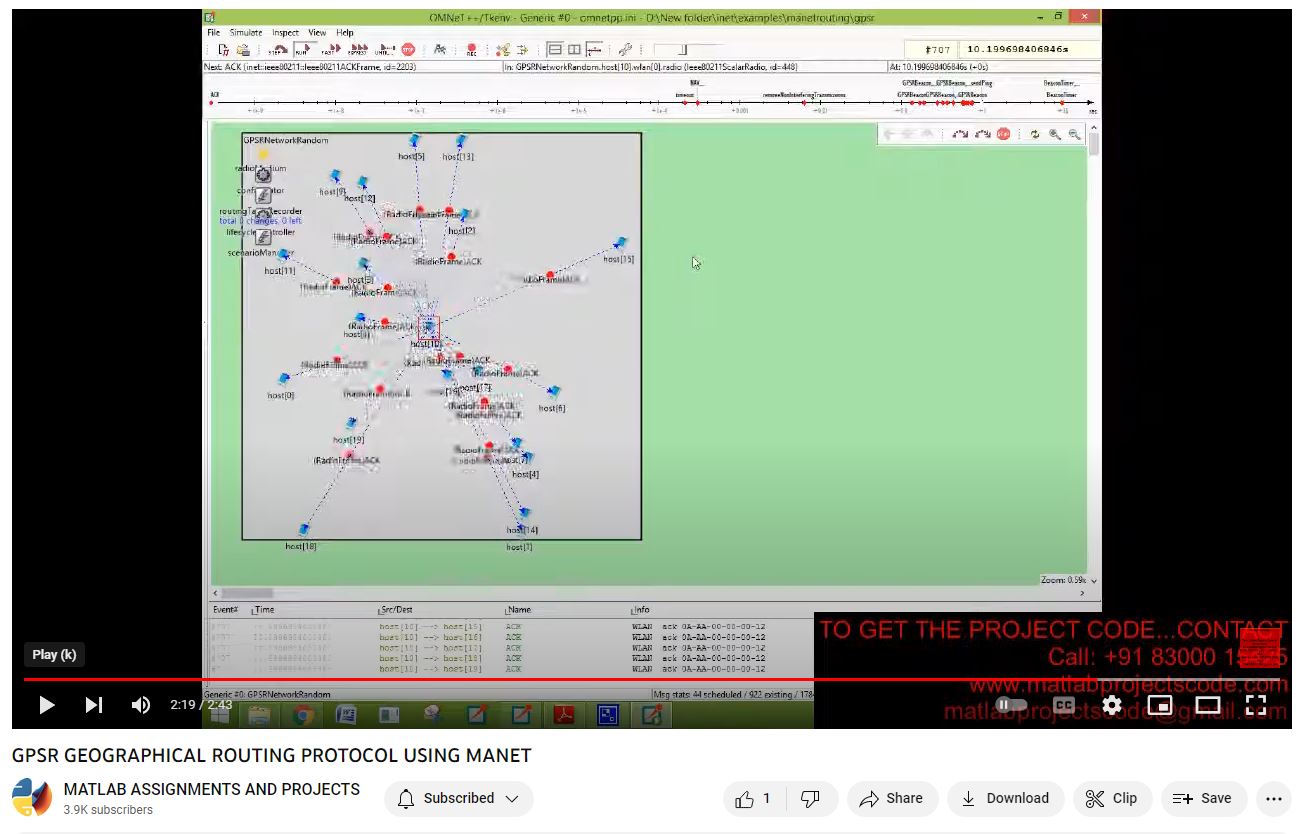Select the host[18] node in network

coord(304,530)
